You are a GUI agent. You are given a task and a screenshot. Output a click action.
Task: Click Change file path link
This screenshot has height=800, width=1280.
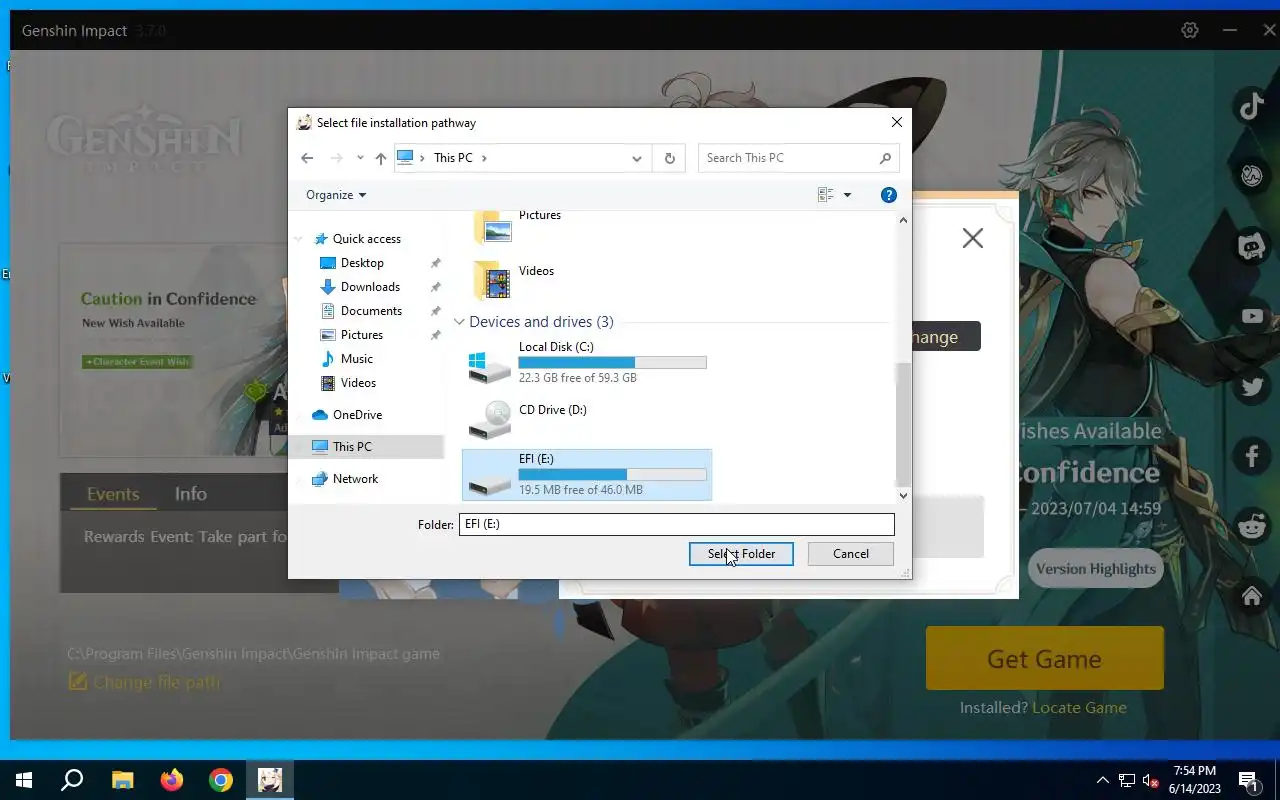coord(144,682)
